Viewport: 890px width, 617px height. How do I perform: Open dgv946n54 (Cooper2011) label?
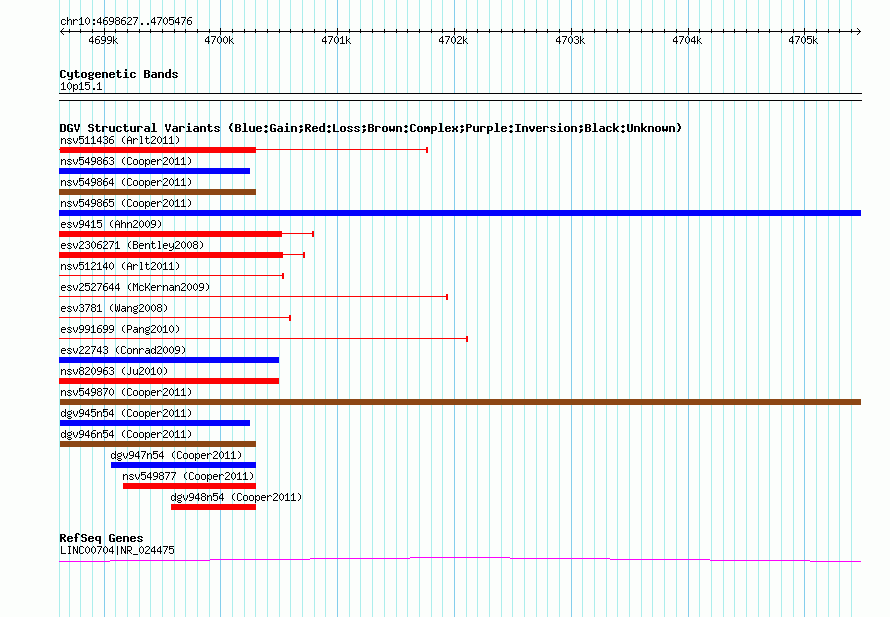point(126,434)
